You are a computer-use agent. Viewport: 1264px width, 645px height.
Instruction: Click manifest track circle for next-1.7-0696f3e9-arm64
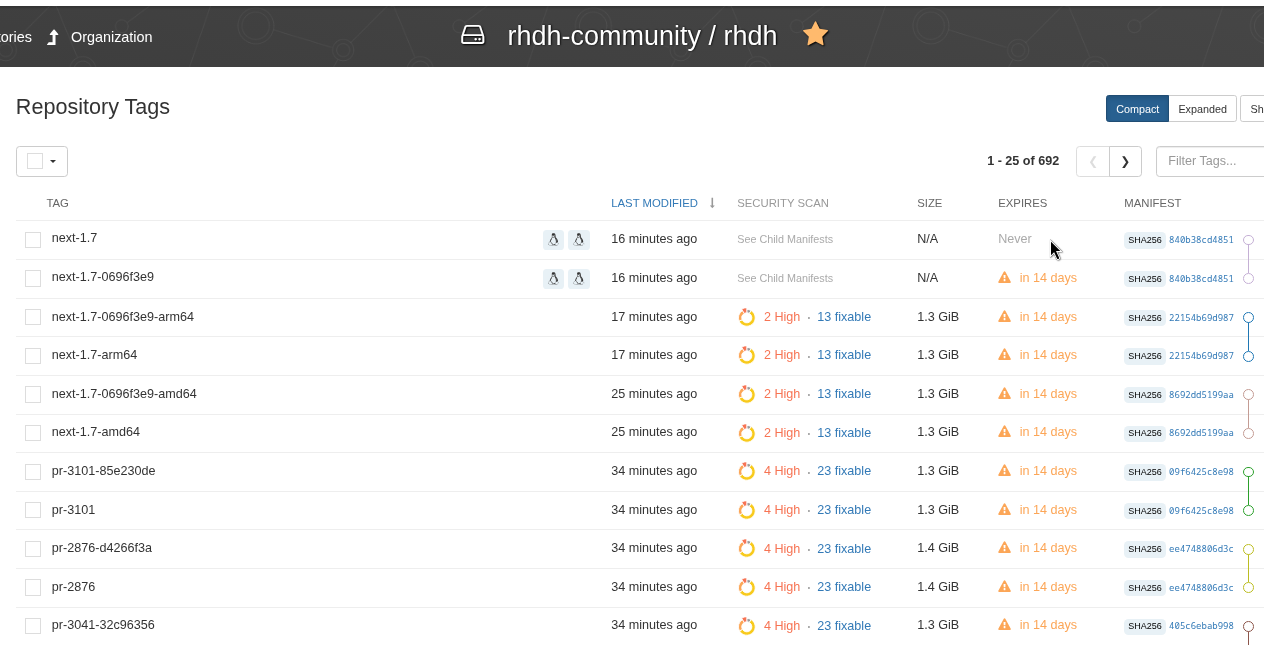(1248, 317)
